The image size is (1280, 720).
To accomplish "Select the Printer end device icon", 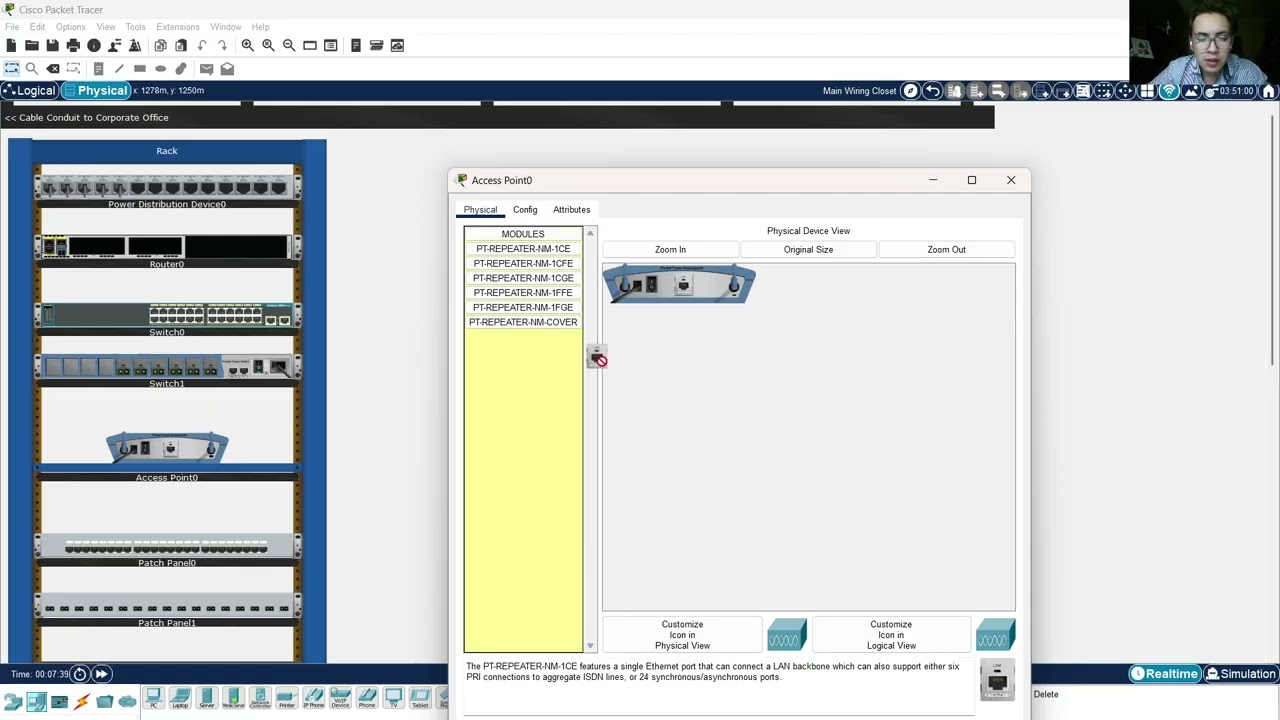I will [x=286, y=698].
